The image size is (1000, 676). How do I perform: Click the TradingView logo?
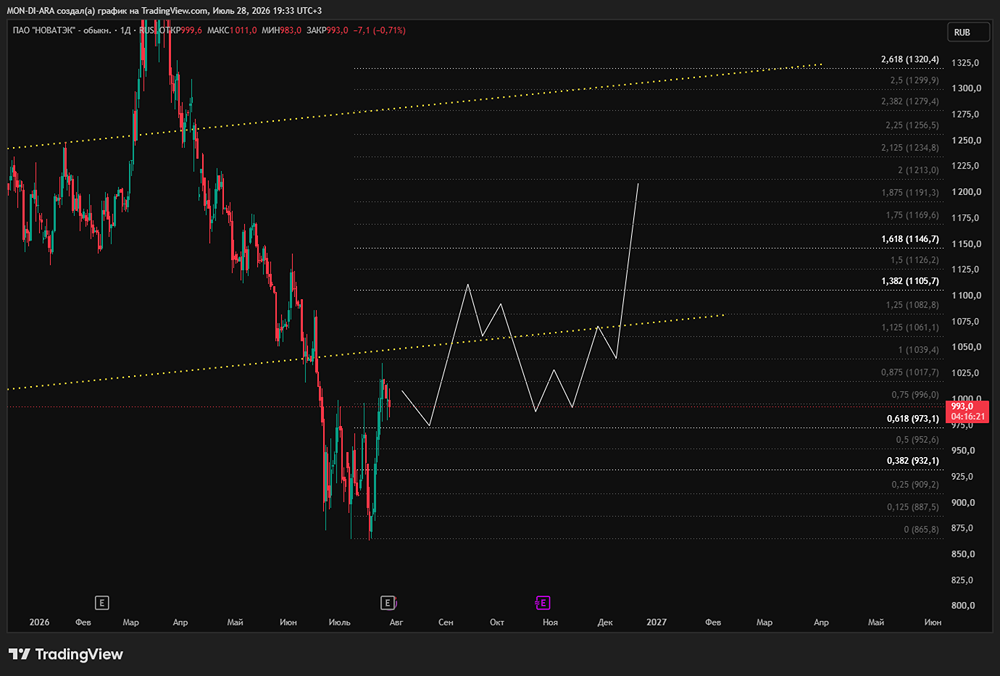[x=66, y=654]
